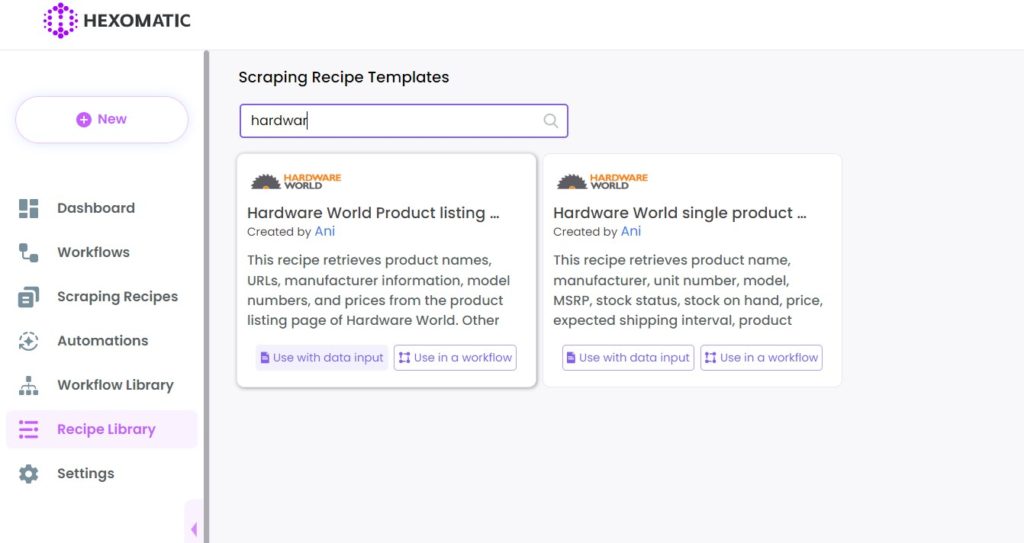Open the Recipe Library menu item
Screen dimensions: 1024x543
pos(106,430)
